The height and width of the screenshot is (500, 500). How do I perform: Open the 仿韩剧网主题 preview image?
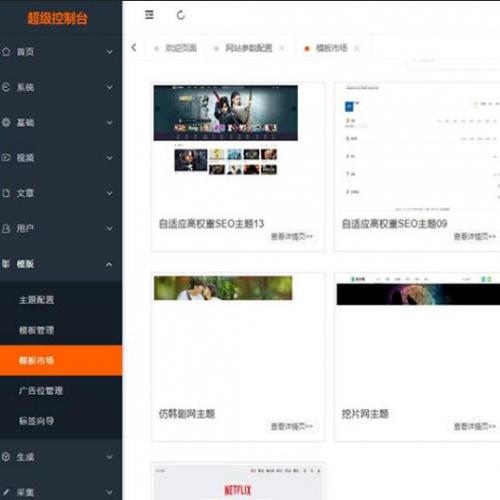(x=223, y=288)
